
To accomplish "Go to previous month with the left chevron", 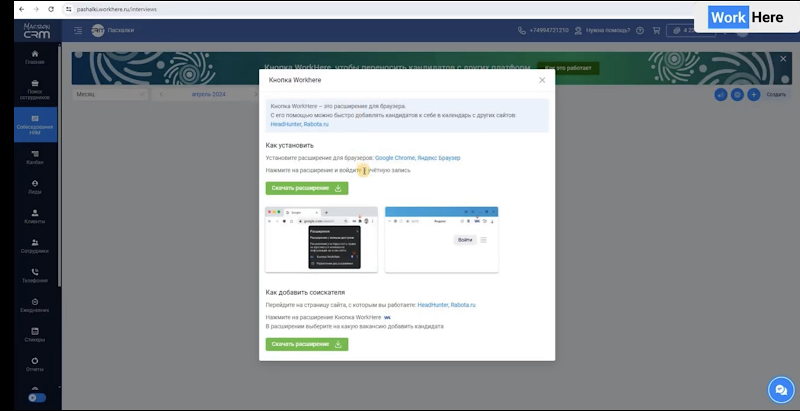I will [x=161, y=94].
